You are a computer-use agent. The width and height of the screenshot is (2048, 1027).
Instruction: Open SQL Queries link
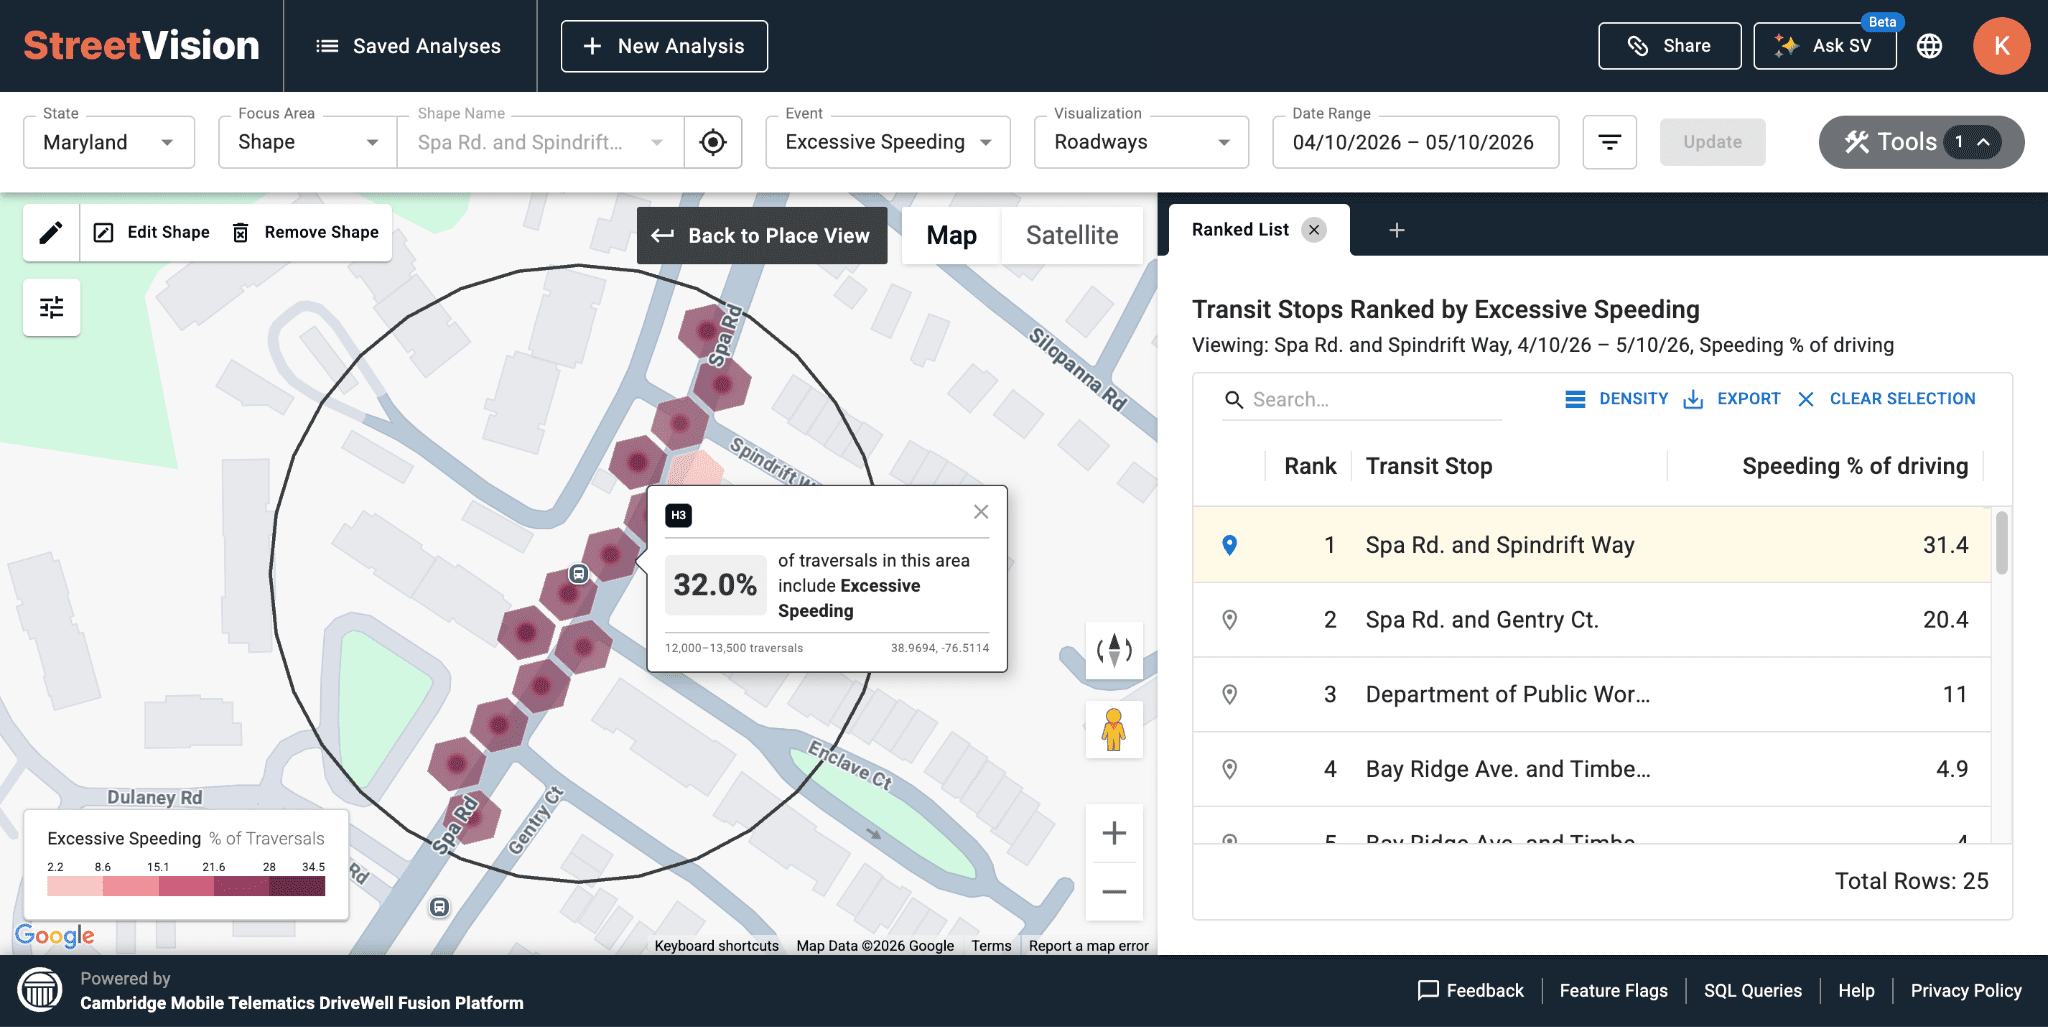click(1752, 991)
